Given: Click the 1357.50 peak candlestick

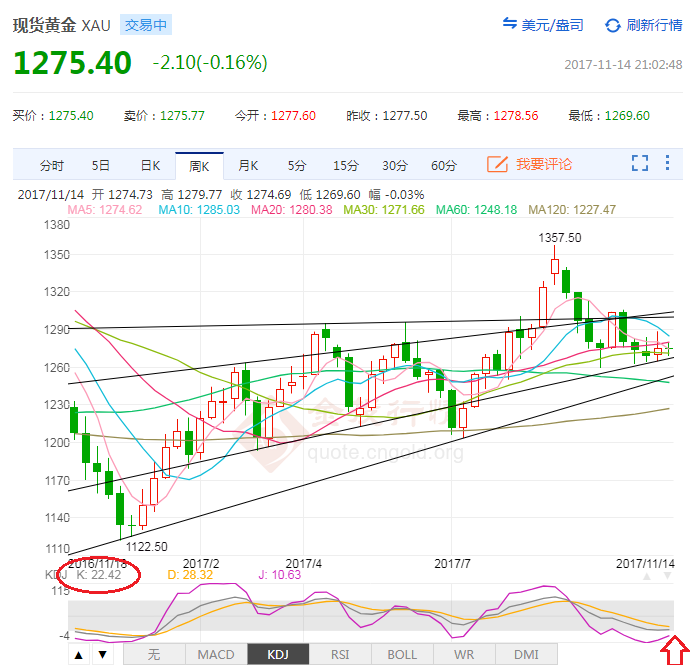Looking at the screenshot, I should pos(555,264).
